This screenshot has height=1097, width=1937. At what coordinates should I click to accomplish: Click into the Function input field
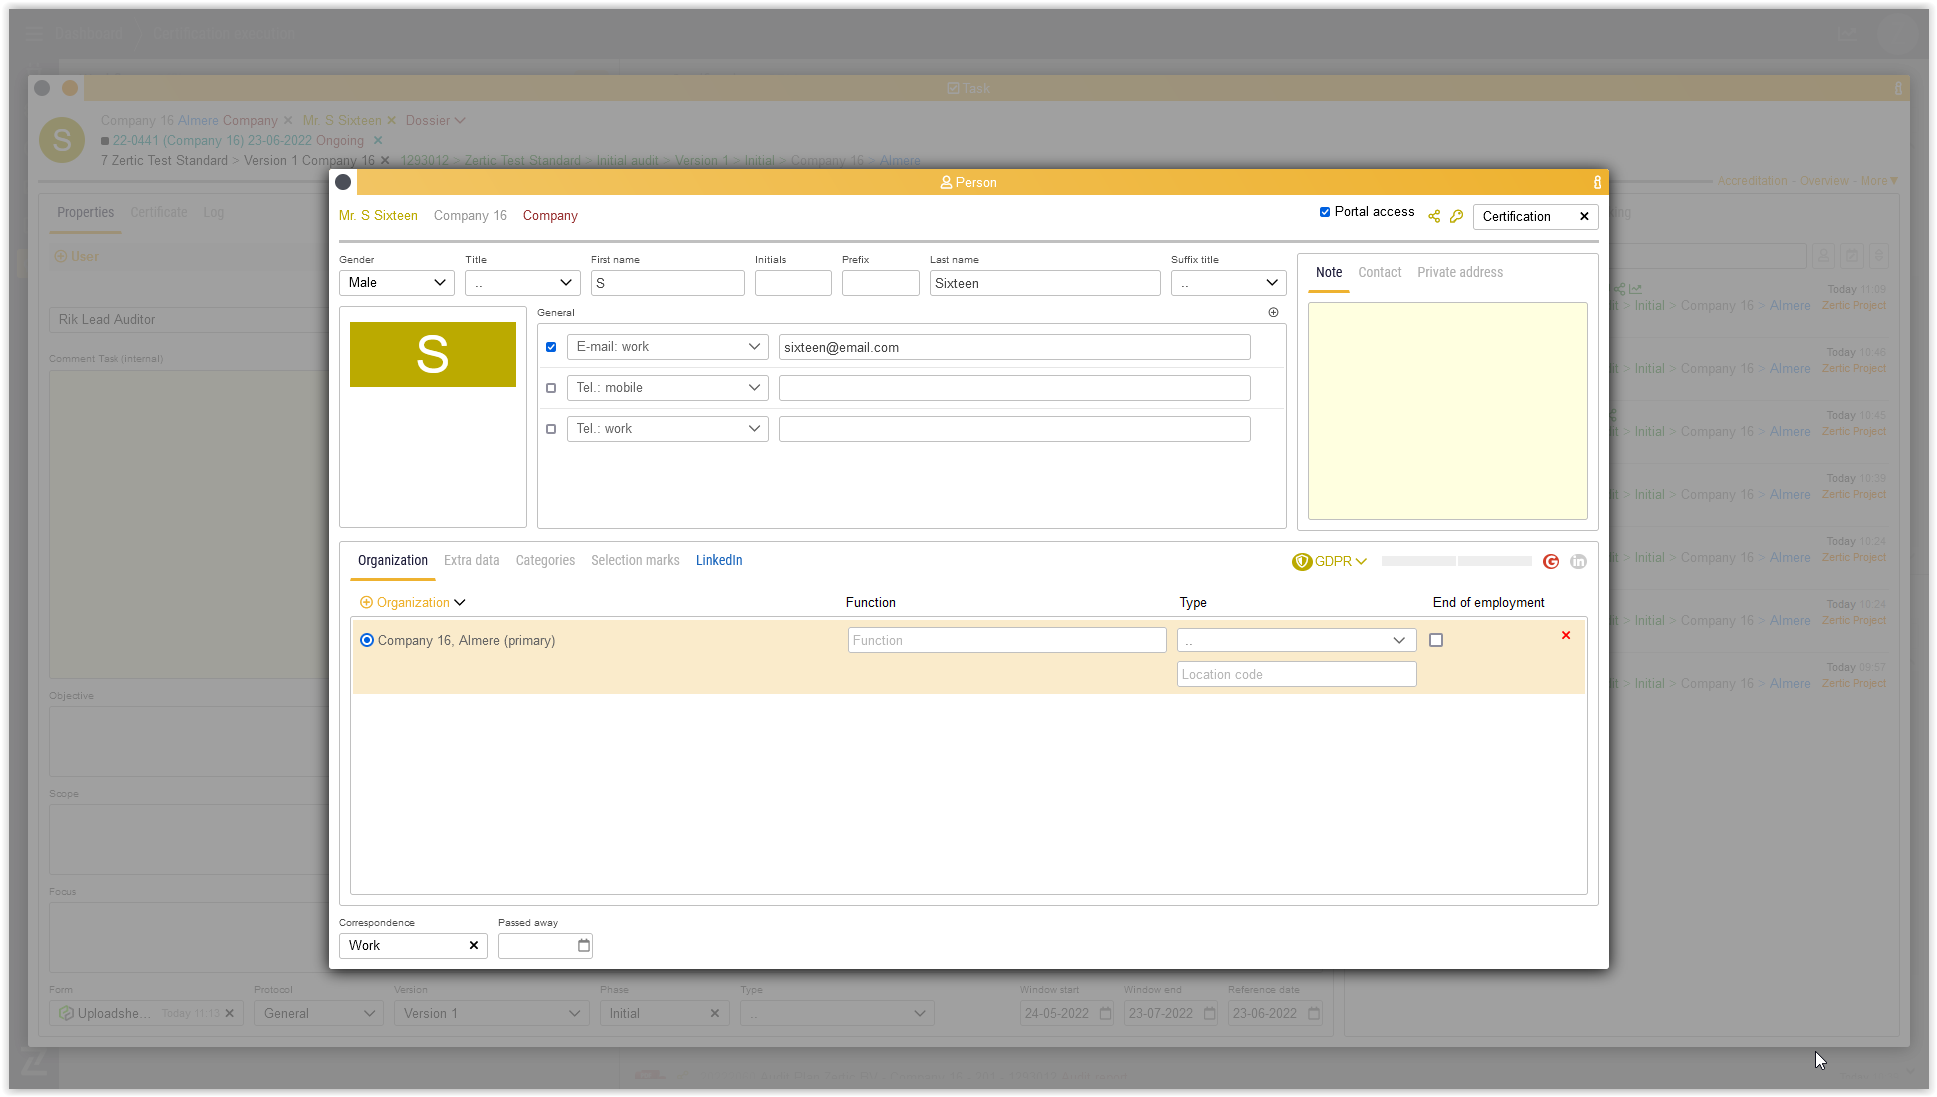click(1006, 640)
